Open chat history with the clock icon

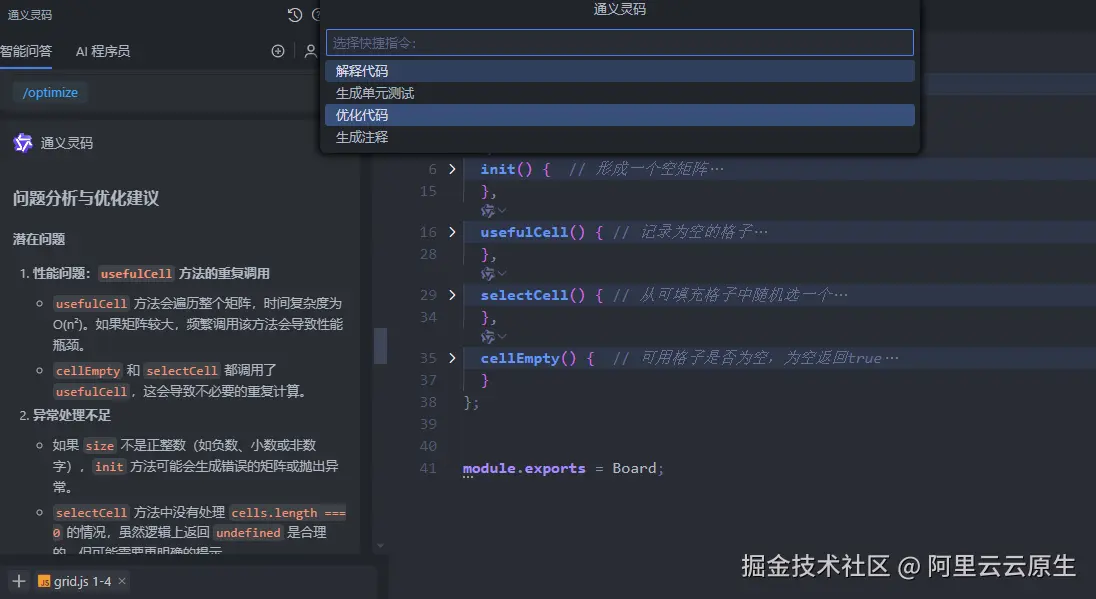[x=295, y=15]
